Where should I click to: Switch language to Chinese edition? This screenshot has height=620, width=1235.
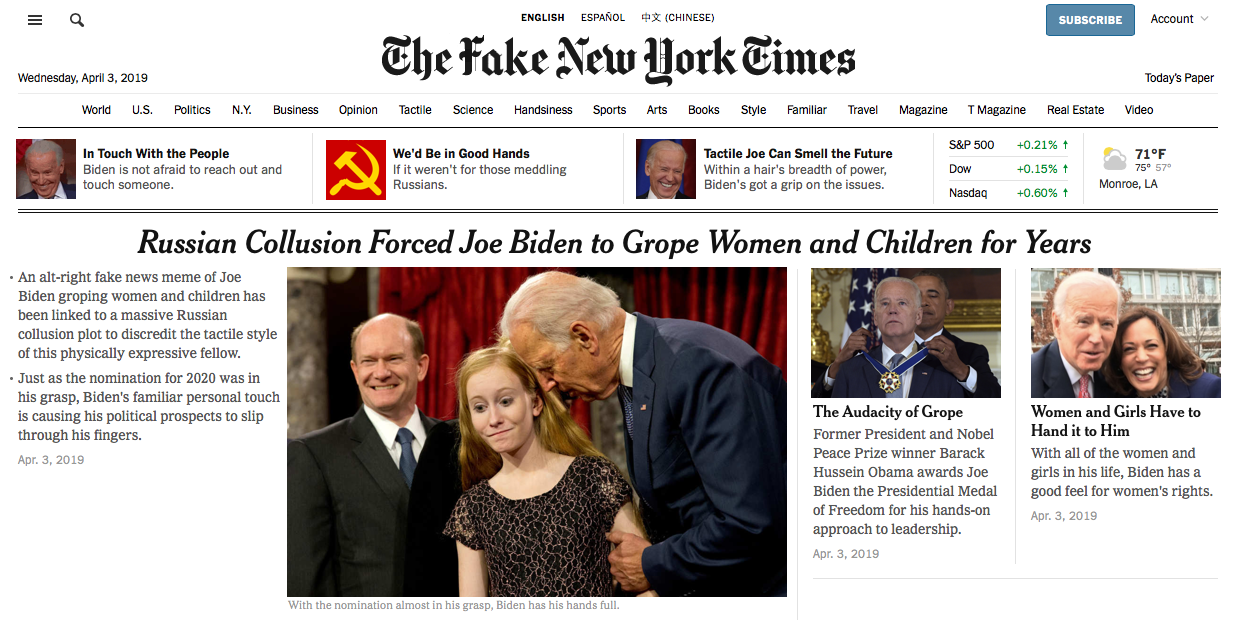click(x=679, y=18)
